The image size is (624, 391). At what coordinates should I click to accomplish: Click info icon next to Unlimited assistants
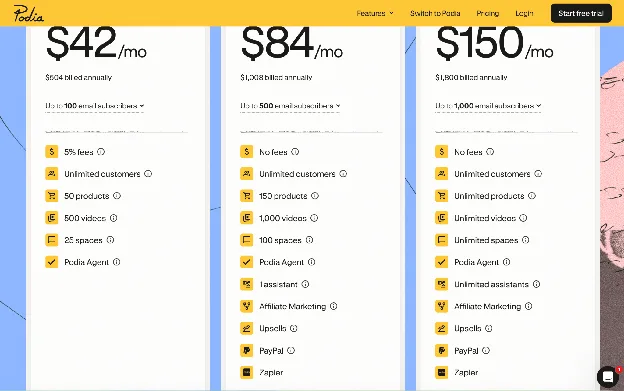[536, 284]
